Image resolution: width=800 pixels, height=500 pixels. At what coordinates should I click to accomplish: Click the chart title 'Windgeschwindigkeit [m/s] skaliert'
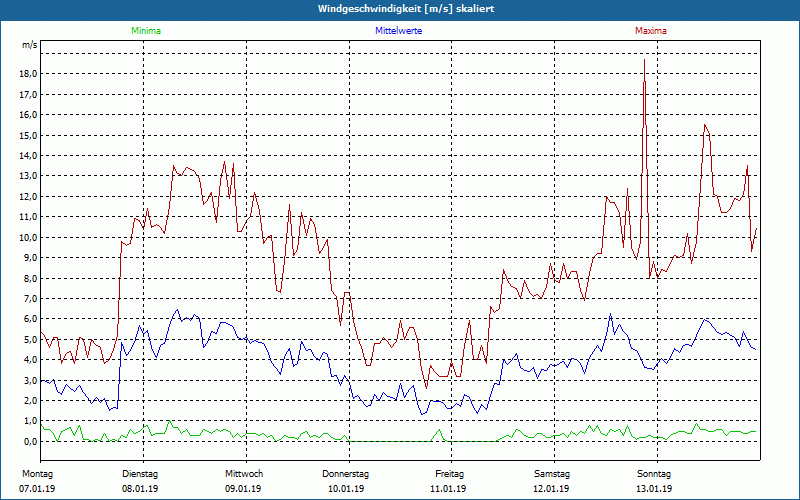pyautogui.click(x=406, y=9)
